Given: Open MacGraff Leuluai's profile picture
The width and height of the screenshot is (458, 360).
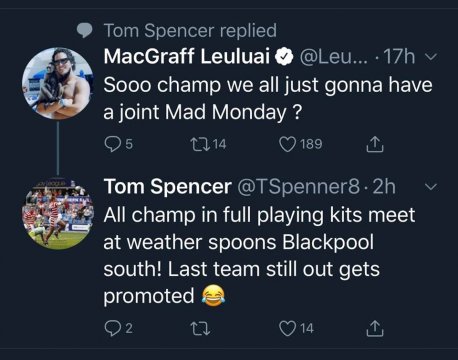Looking at the screenshot, I should tap(57, 83).
